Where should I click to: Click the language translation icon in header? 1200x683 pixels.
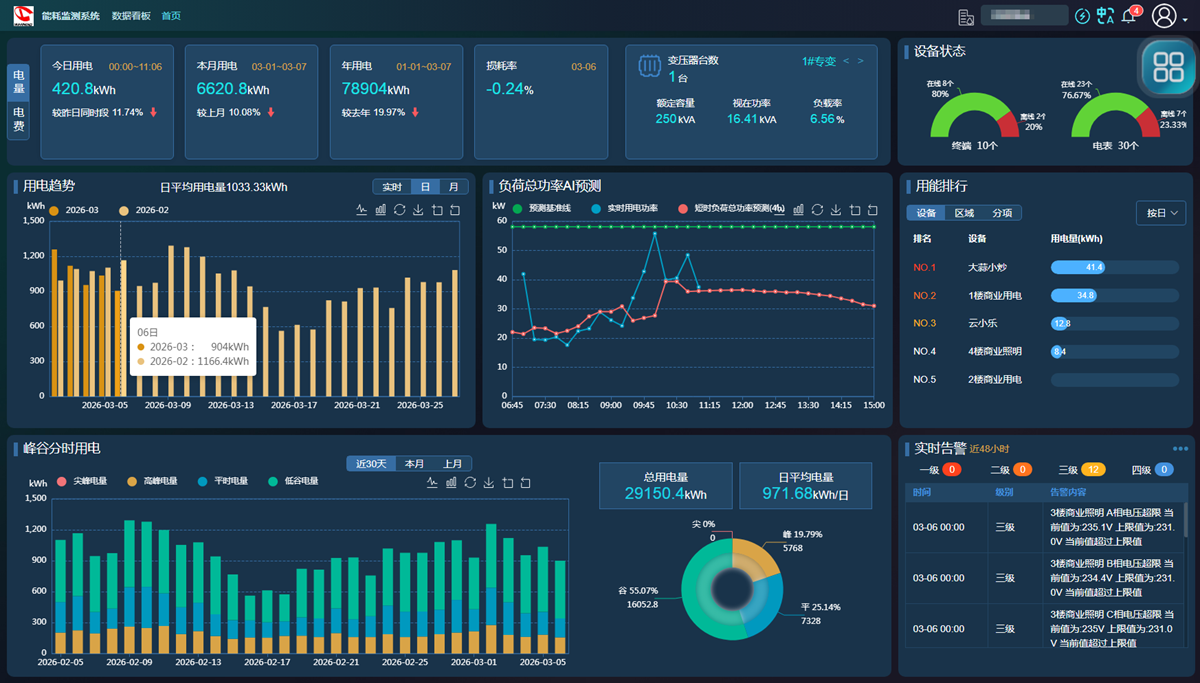[x=1105, y=16]
